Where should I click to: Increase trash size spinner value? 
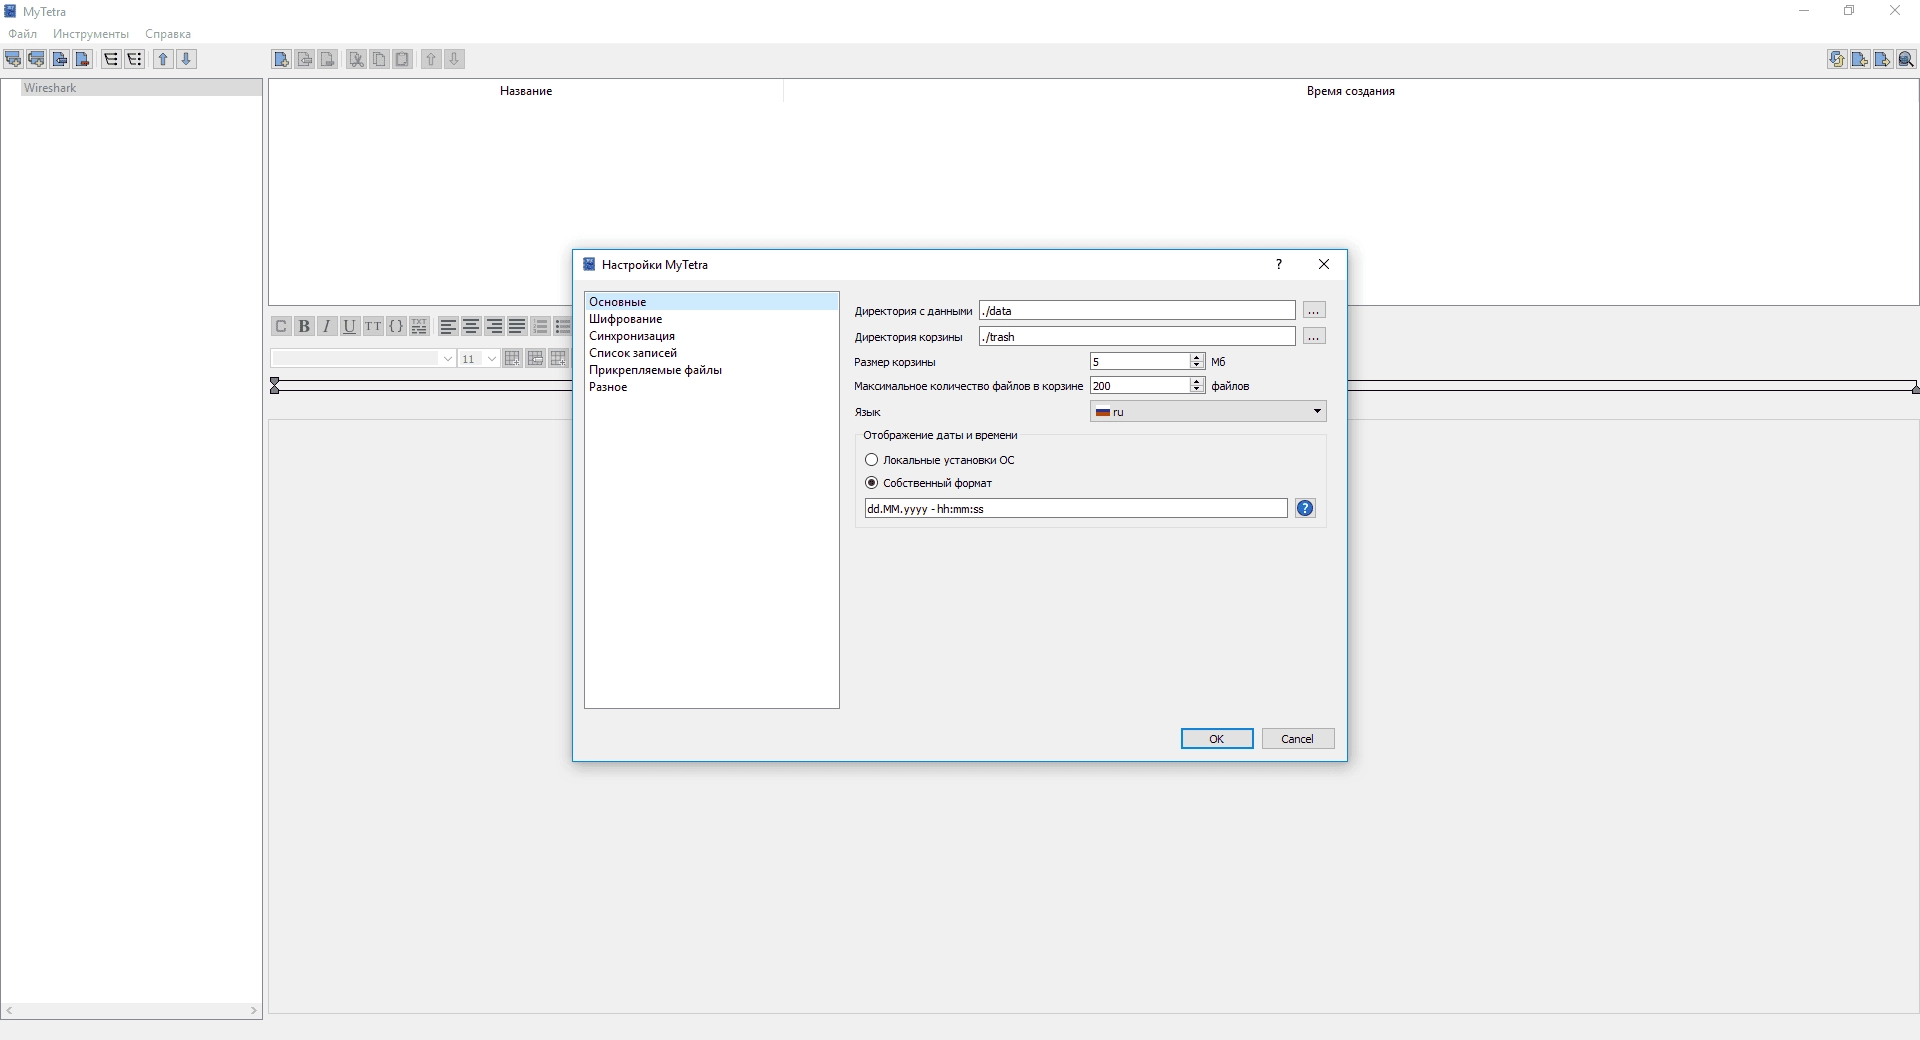pos(1197,357)
